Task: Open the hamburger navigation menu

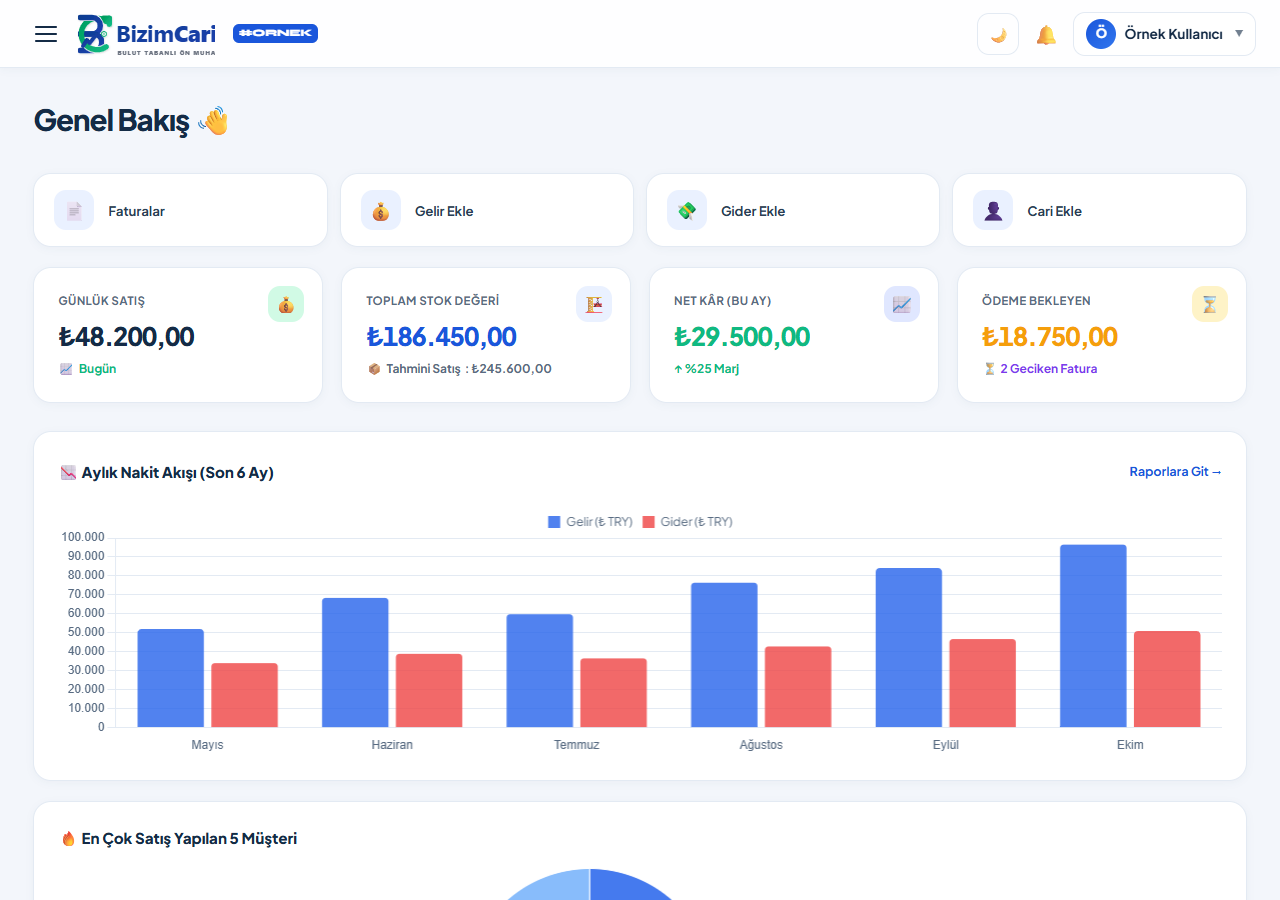Action: (46, 34)
